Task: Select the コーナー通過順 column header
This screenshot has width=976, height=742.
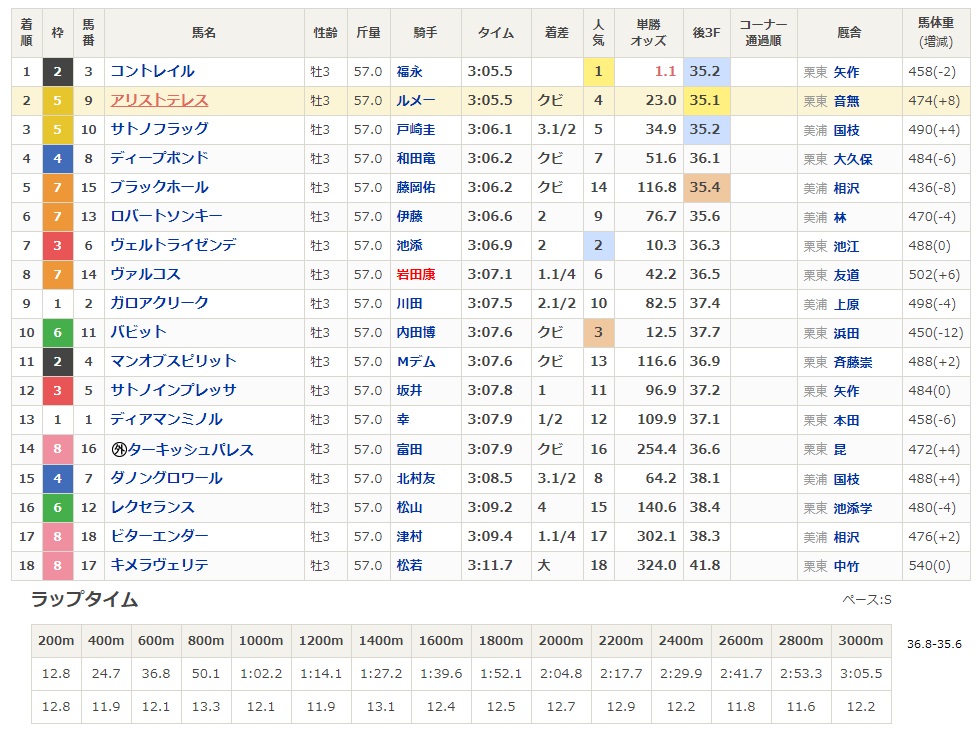Action: [x=763, y=32]
